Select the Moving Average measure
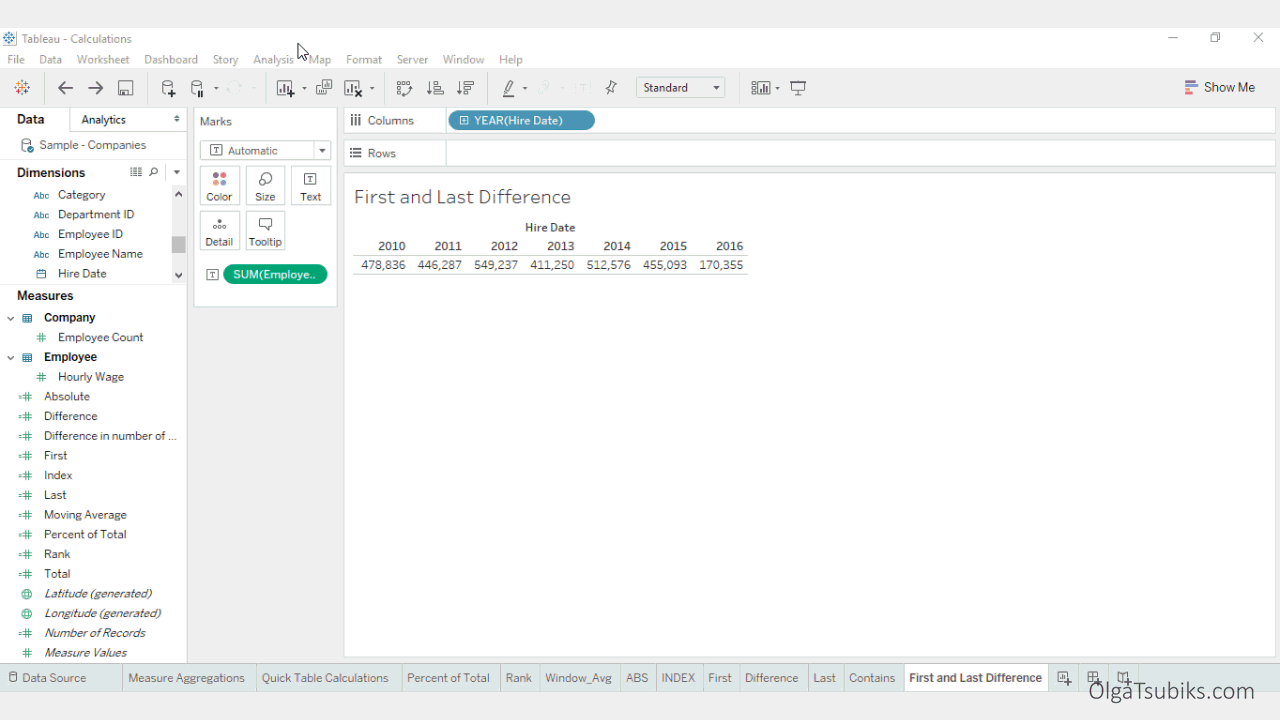Viewport: 1280px width, 720px height. click(85, 515)
